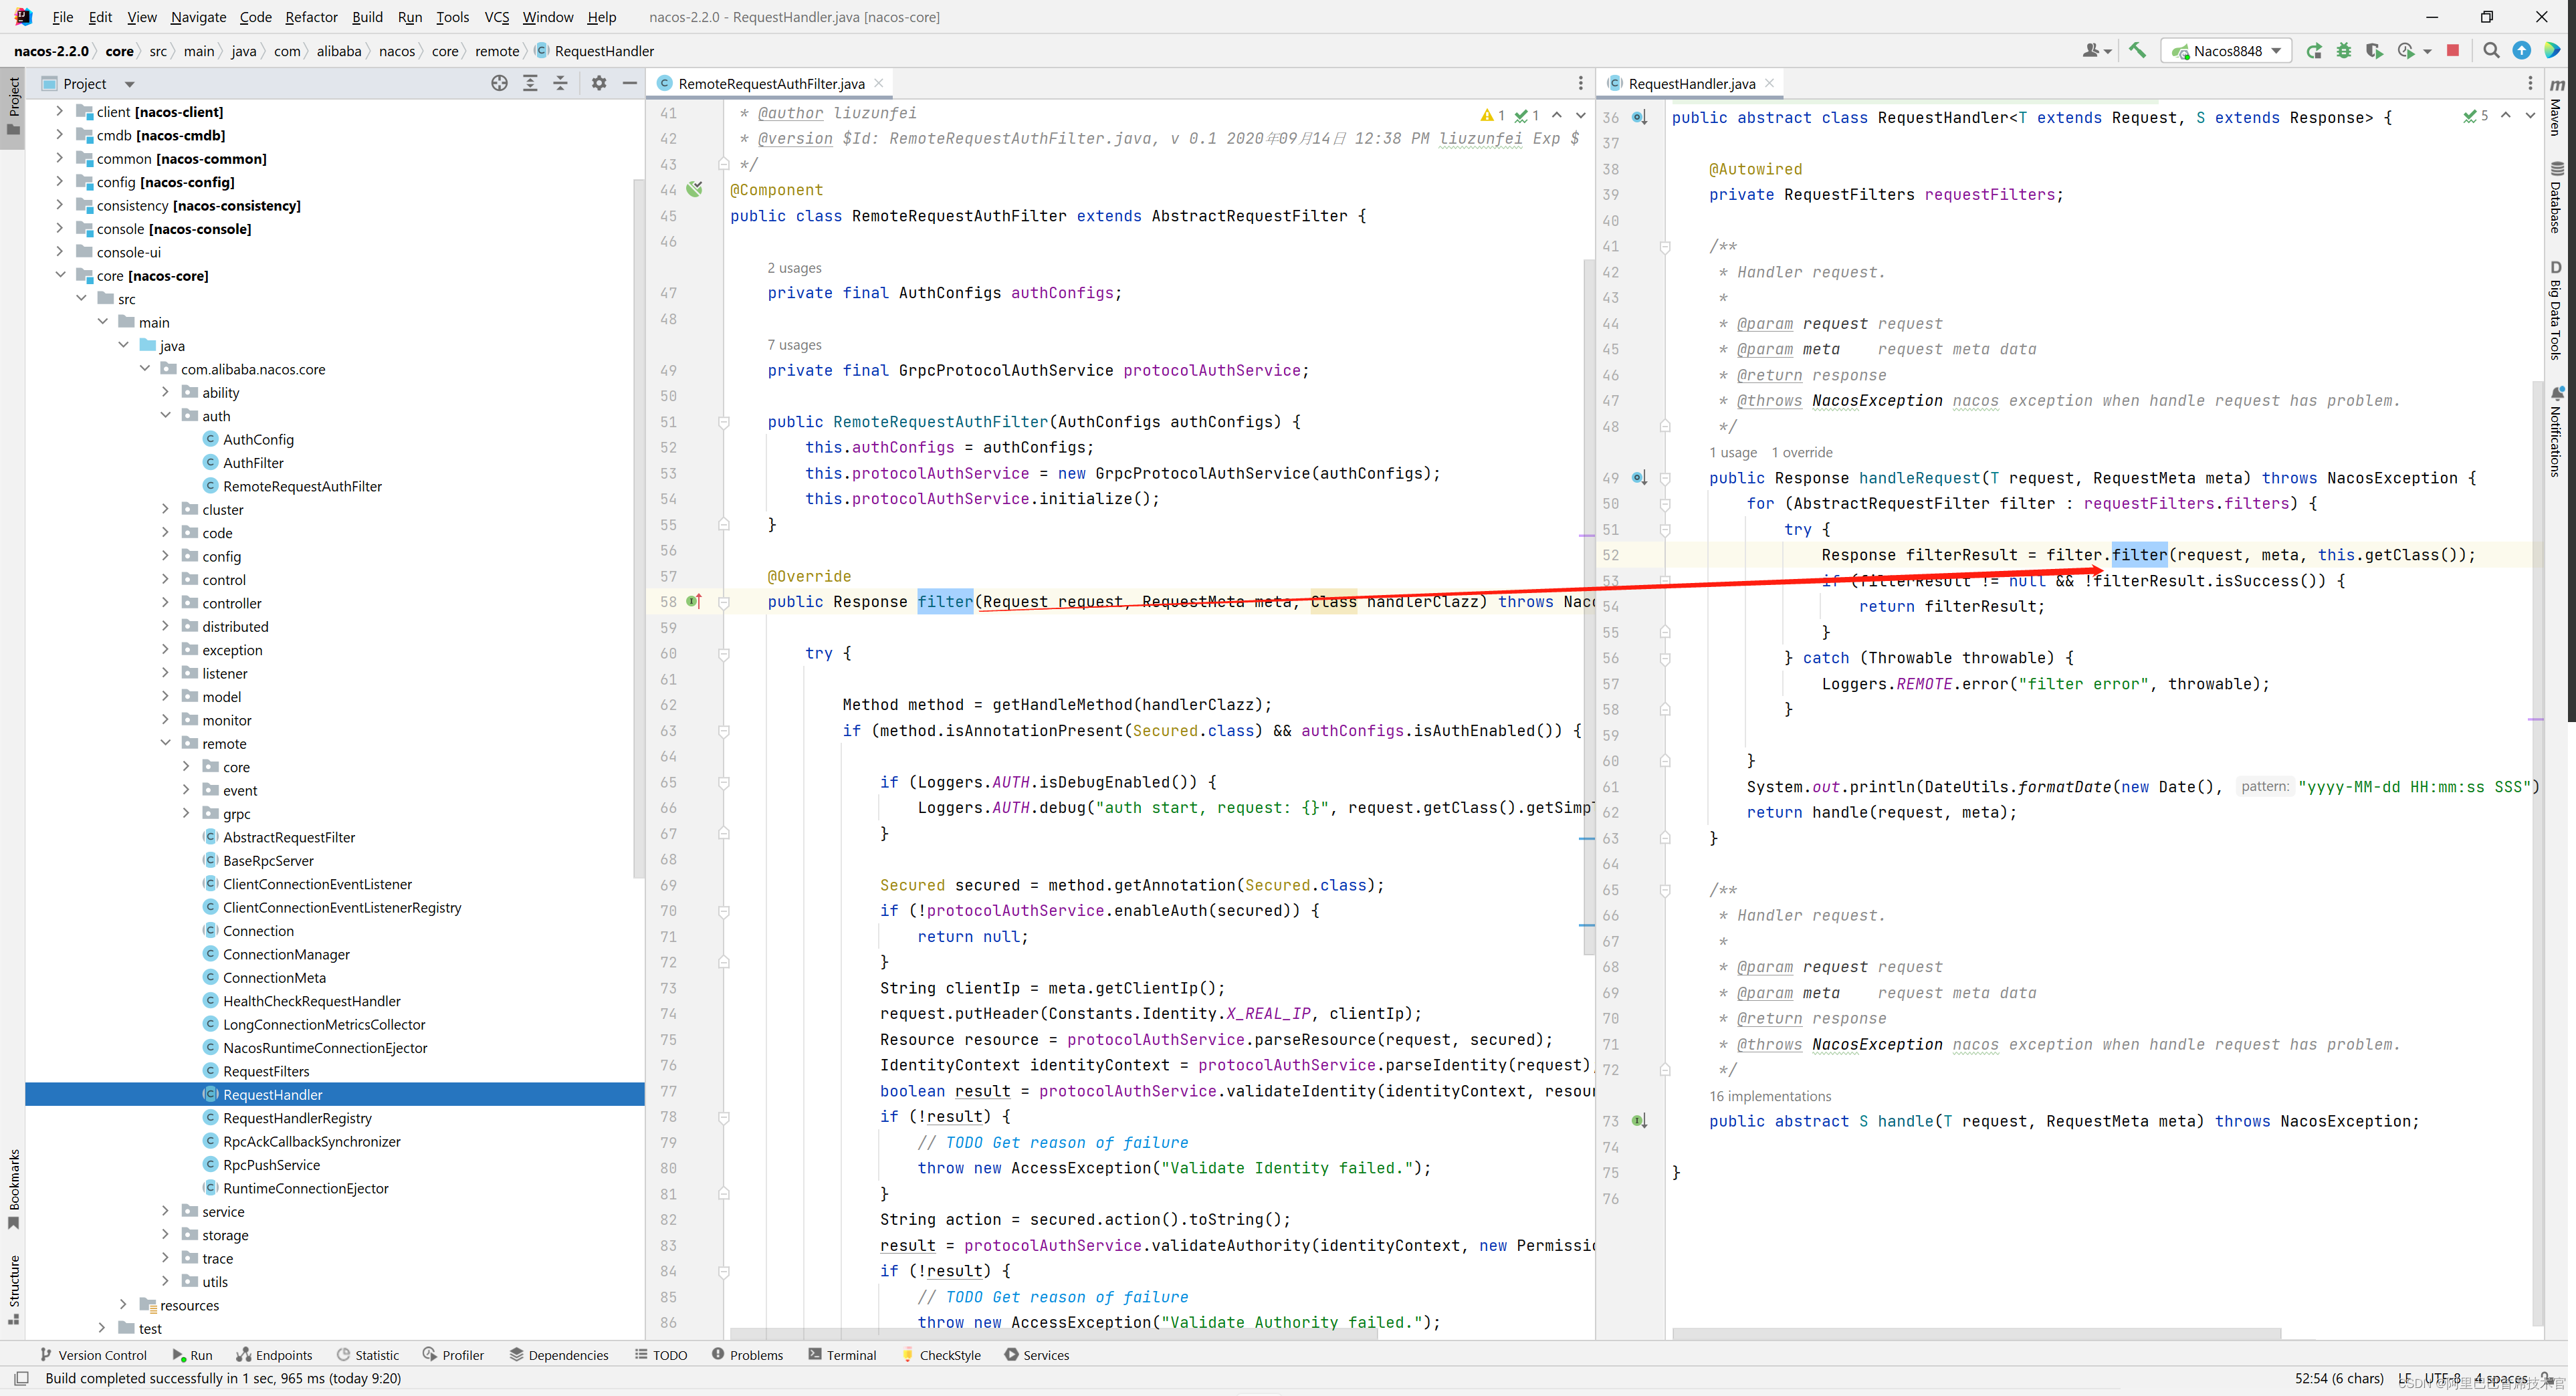Open Project panel settings gear
The width and height of the screenshot is (2576, 1396).
[598, 83]
